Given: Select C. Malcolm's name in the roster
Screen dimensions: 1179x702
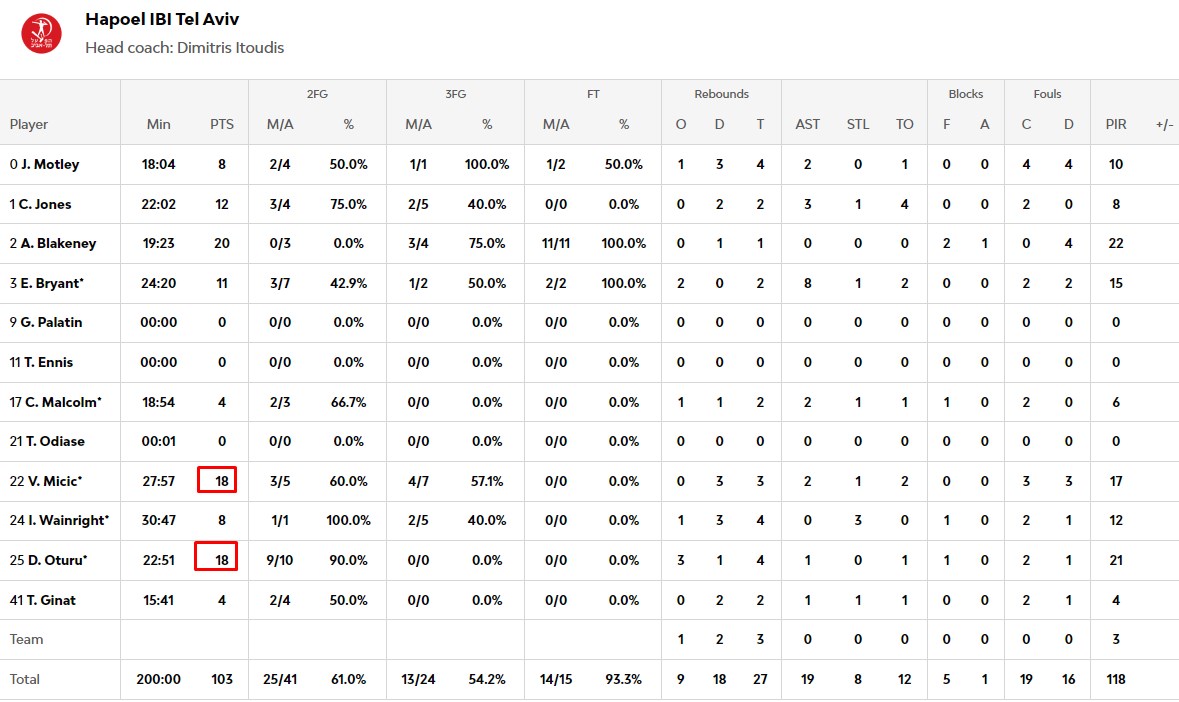Looking at the screenshot, I should pyautogui.click(x=63, y=402).
